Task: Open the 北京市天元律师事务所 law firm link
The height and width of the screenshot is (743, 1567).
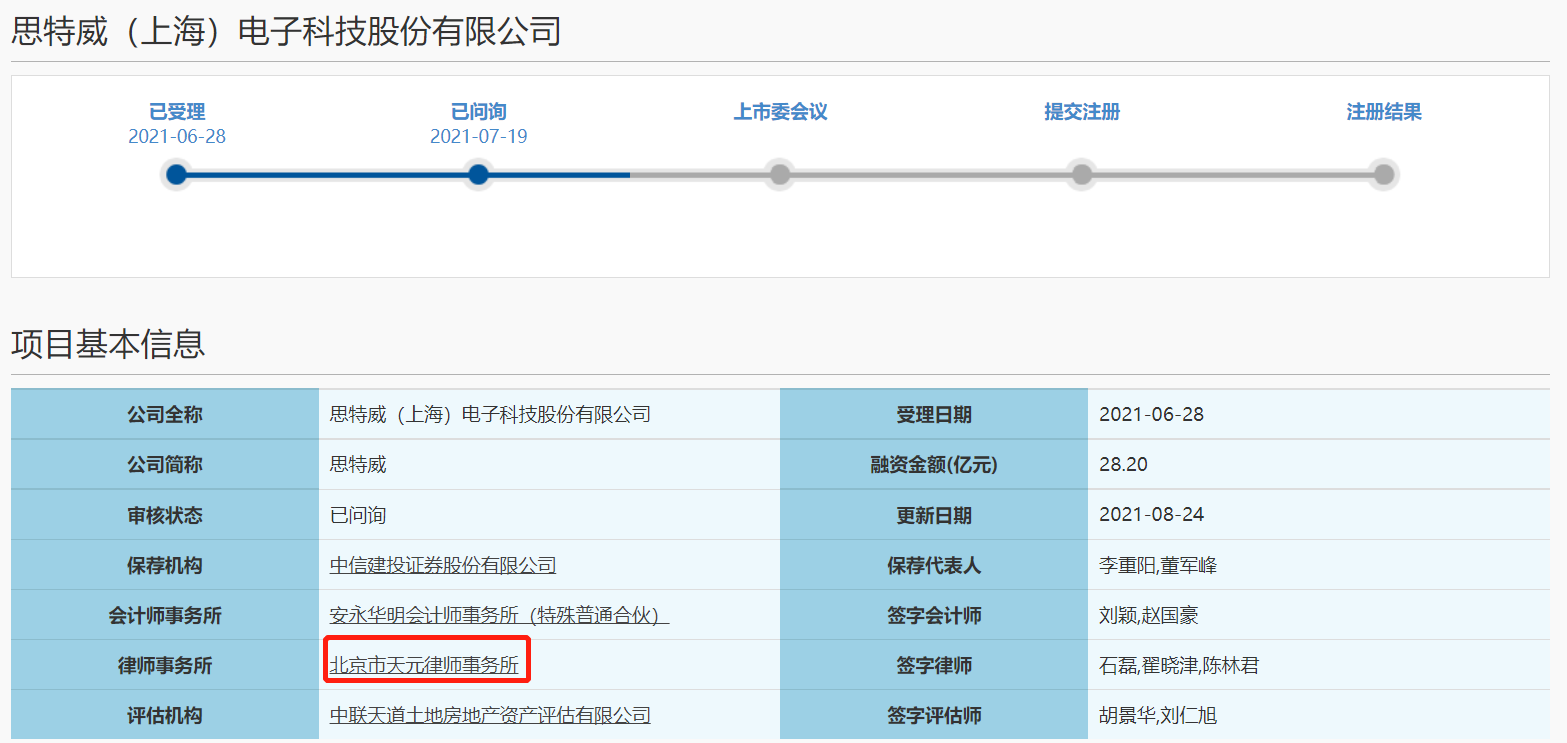Action: [x=425, y=666]
